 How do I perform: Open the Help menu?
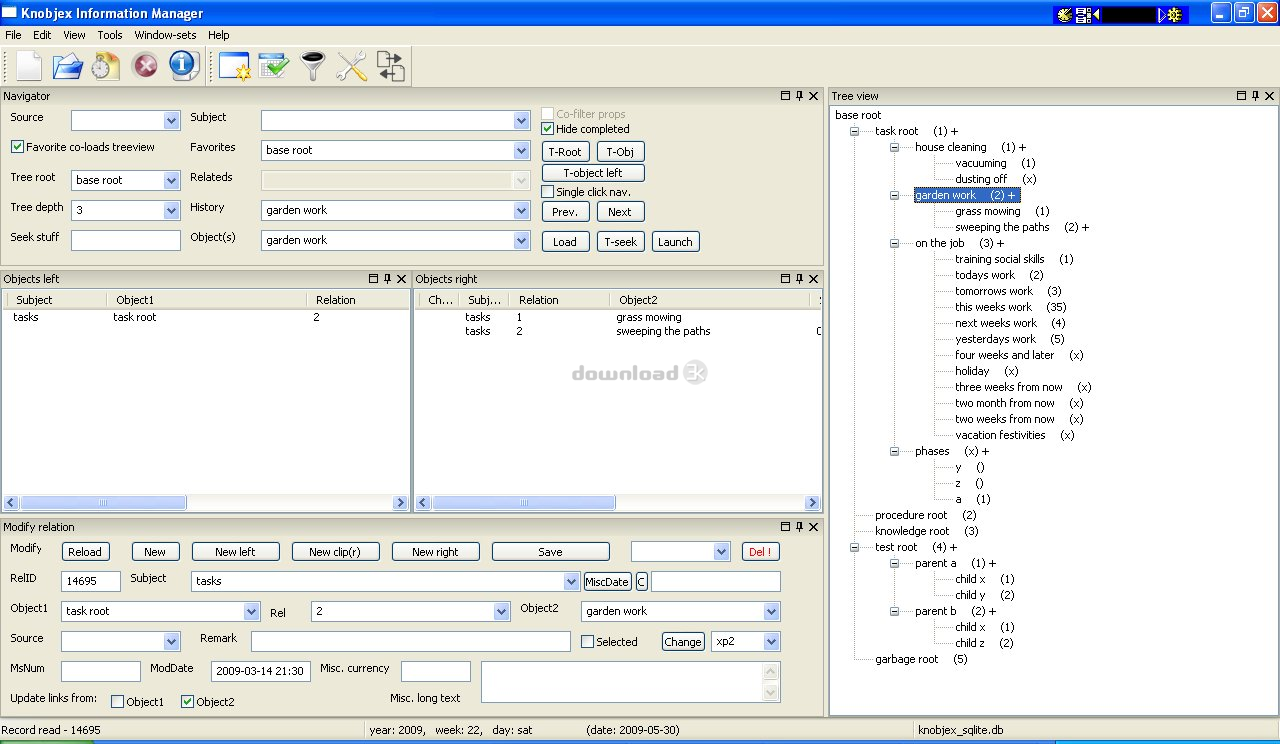coord(219,35)
